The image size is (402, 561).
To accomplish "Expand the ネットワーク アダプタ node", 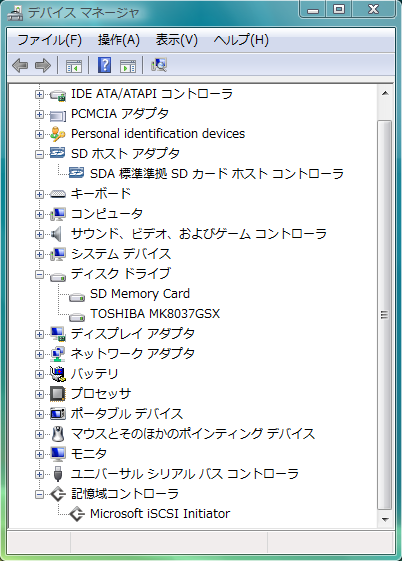I will [39, 355].
